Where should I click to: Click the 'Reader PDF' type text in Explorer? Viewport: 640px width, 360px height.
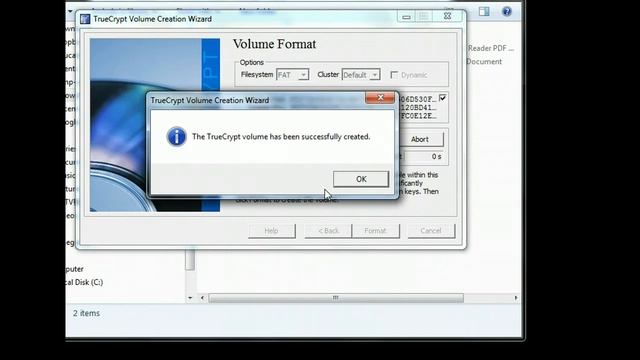(x=491, y=48)
